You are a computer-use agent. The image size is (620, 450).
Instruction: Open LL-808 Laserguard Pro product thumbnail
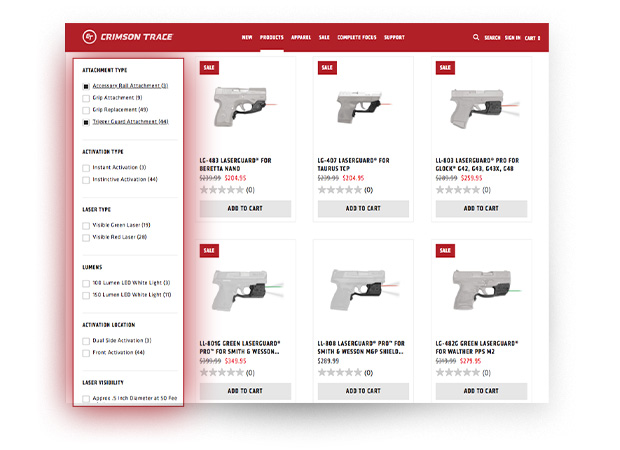(362, 288)
